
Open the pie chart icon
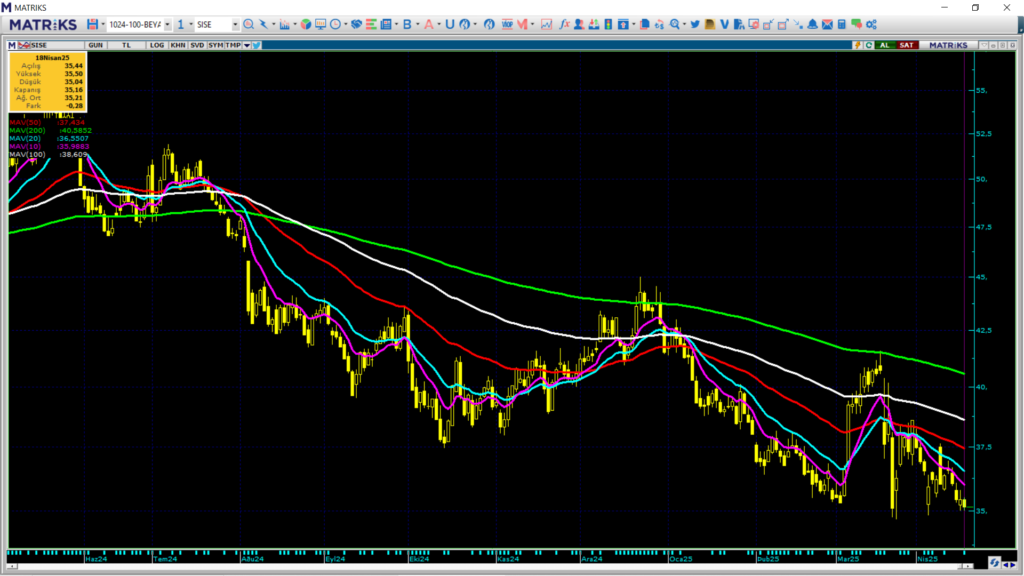[x=306, y=24]
